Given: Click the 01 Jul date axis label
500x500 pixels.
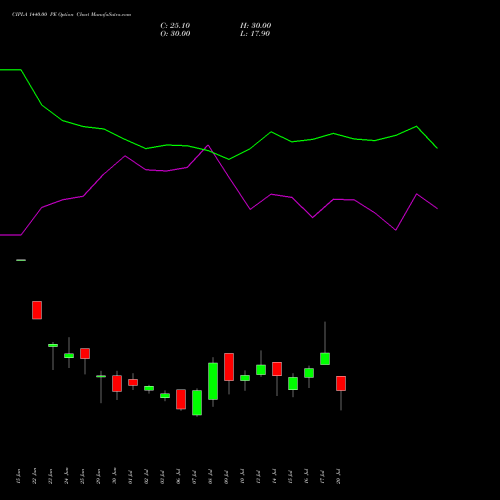Looking at the screenshot, I should pyautogui.click(x=130, y=476).
